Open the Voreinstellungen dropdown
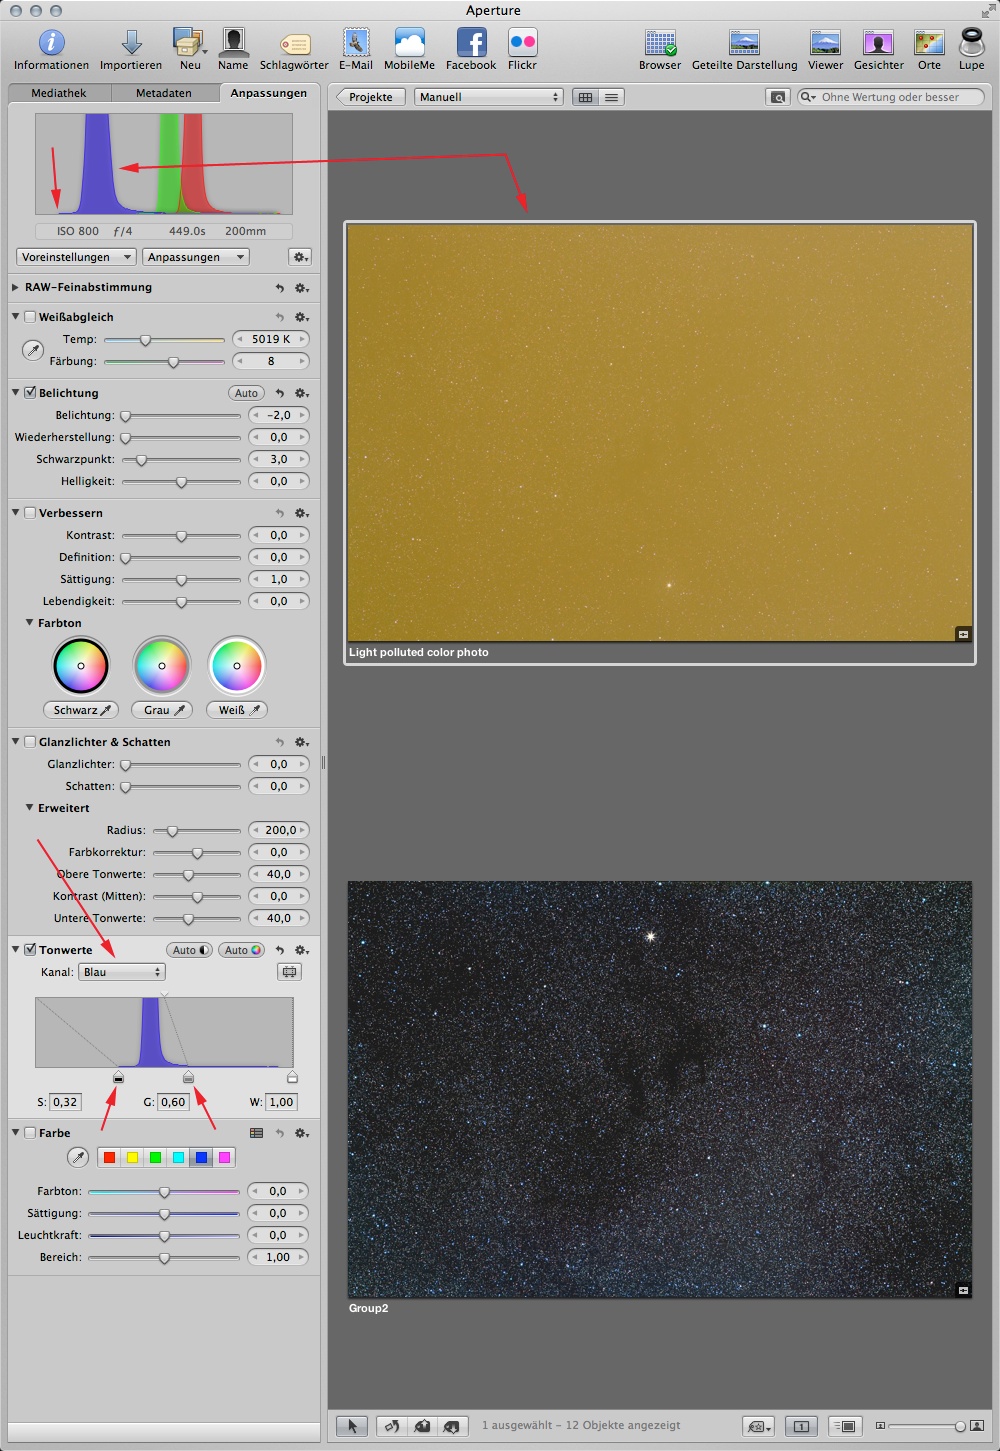1000x1451 pixels. [x=76, y=257]
